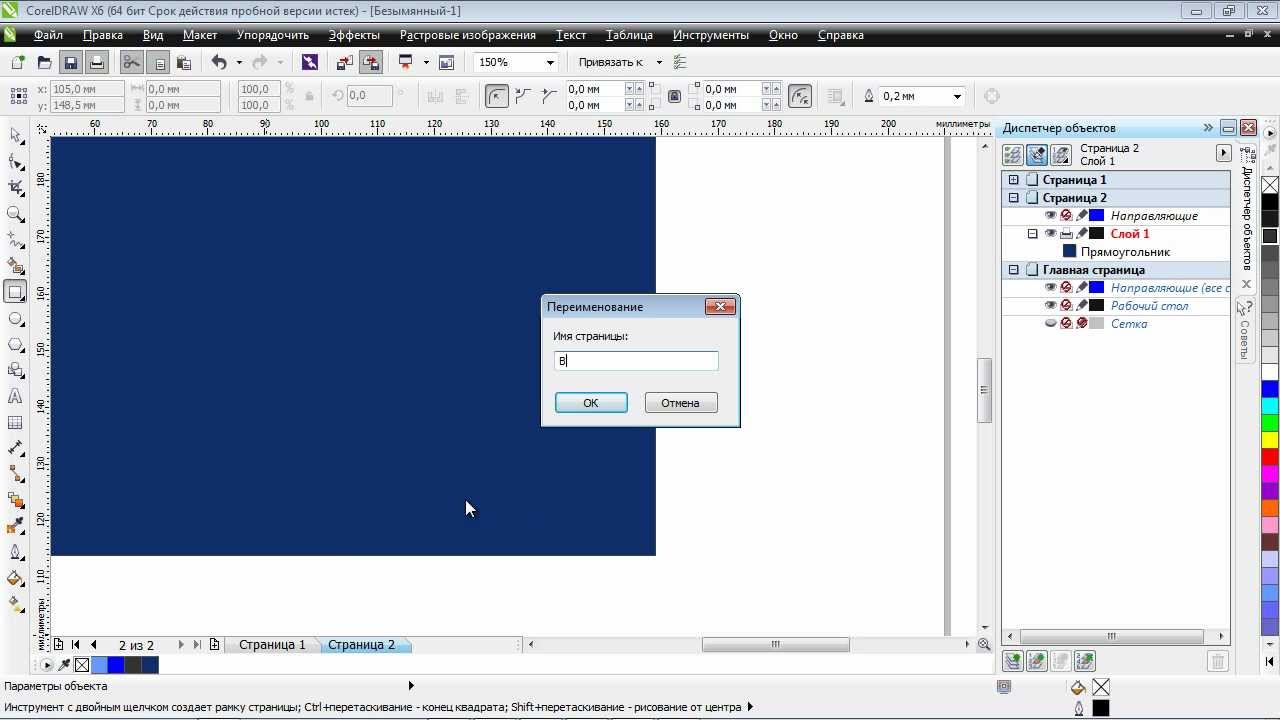Select the Zoom magnifier tool
This screenshot has height=720, width=1280.
click(x=15, y=213)
